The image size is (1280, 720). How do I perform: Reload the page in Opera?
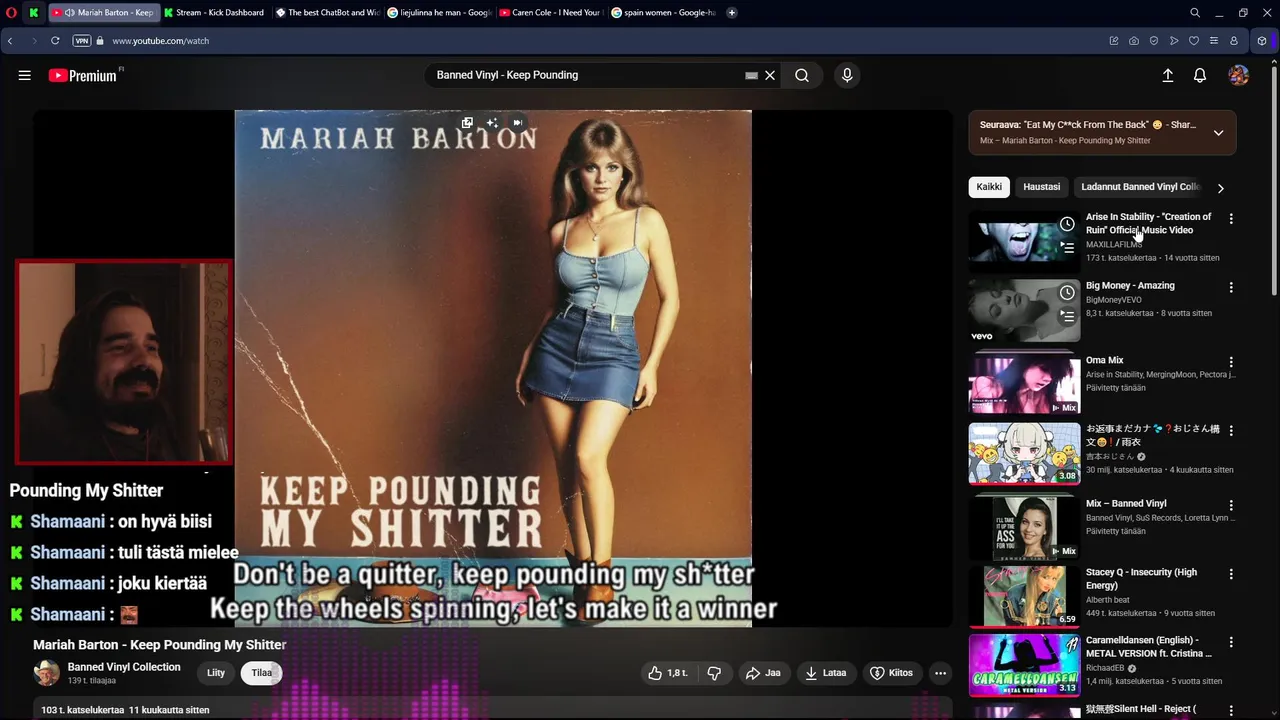[x=55, y=41]
